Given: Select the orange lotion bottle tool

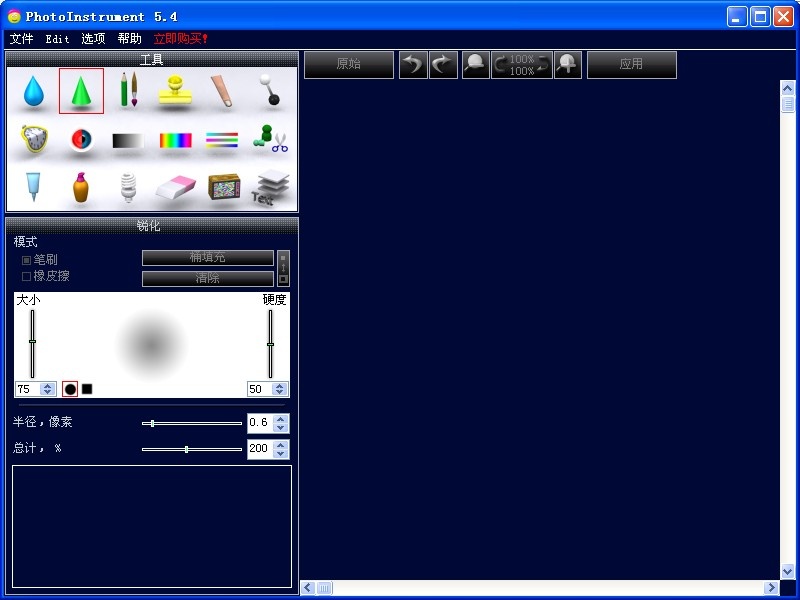Looking at the screenshot, I should (x=81, y=187).
